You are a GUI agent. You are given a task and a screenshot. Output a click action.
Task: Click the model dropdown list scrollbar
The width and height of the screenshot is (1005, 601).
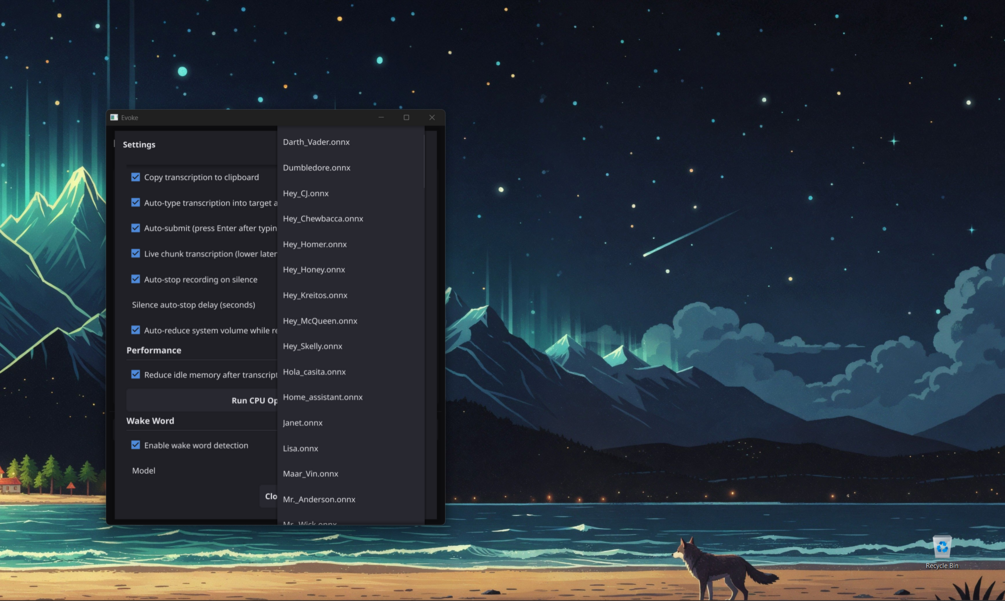click(x=424, y=160)
